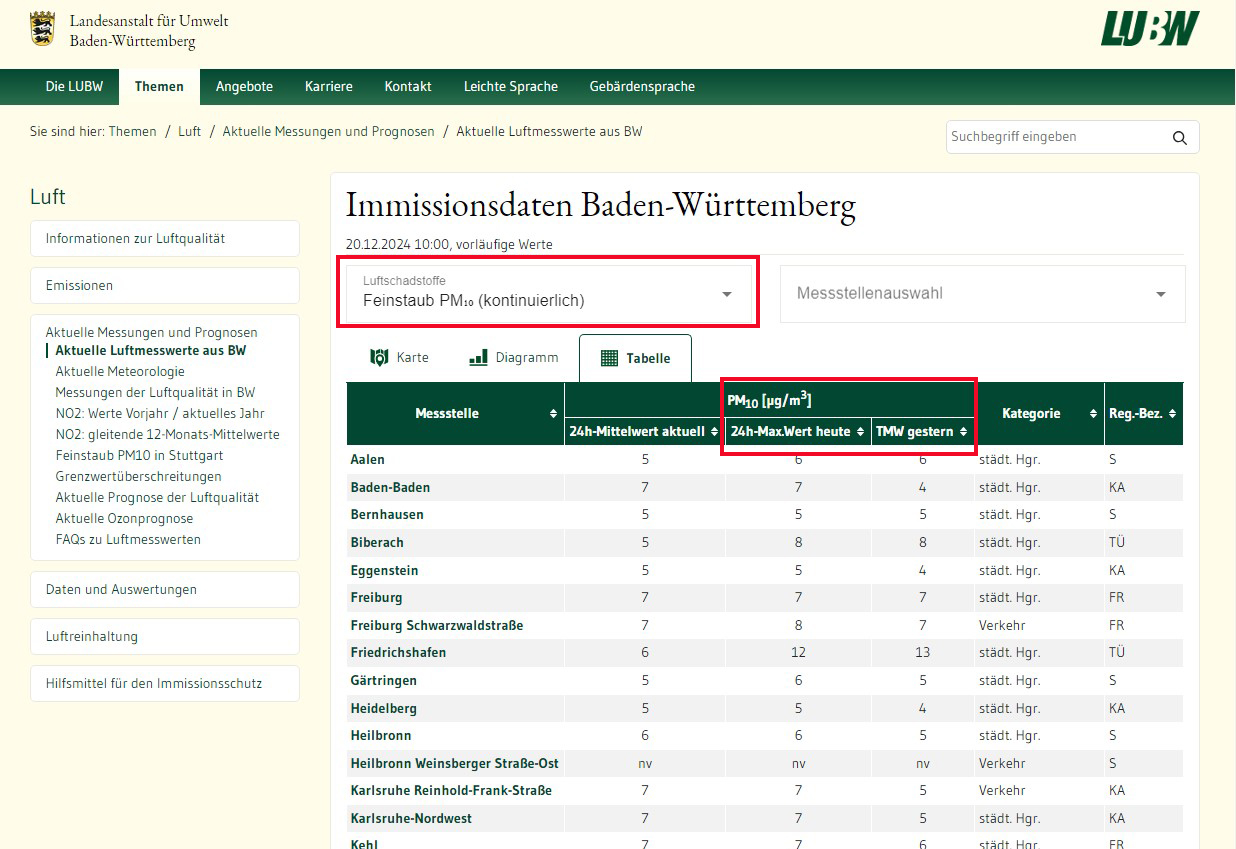Open Hilfsmittel für den Immissionsschutz item
Screen dimensions: 1236x849
coord(165,683)
